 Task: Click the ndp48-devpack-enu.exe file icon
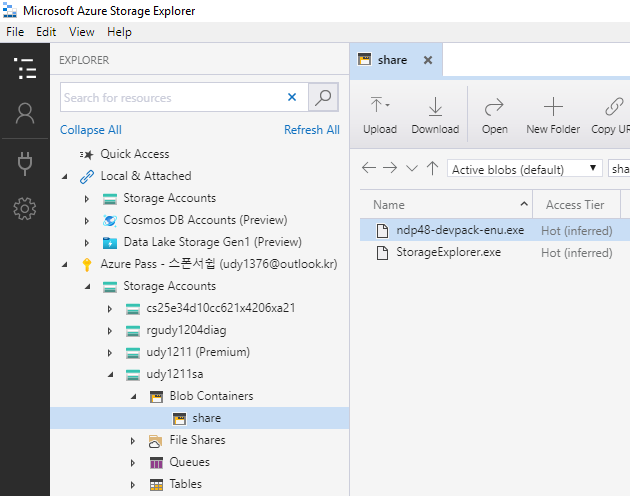point(382,231)
